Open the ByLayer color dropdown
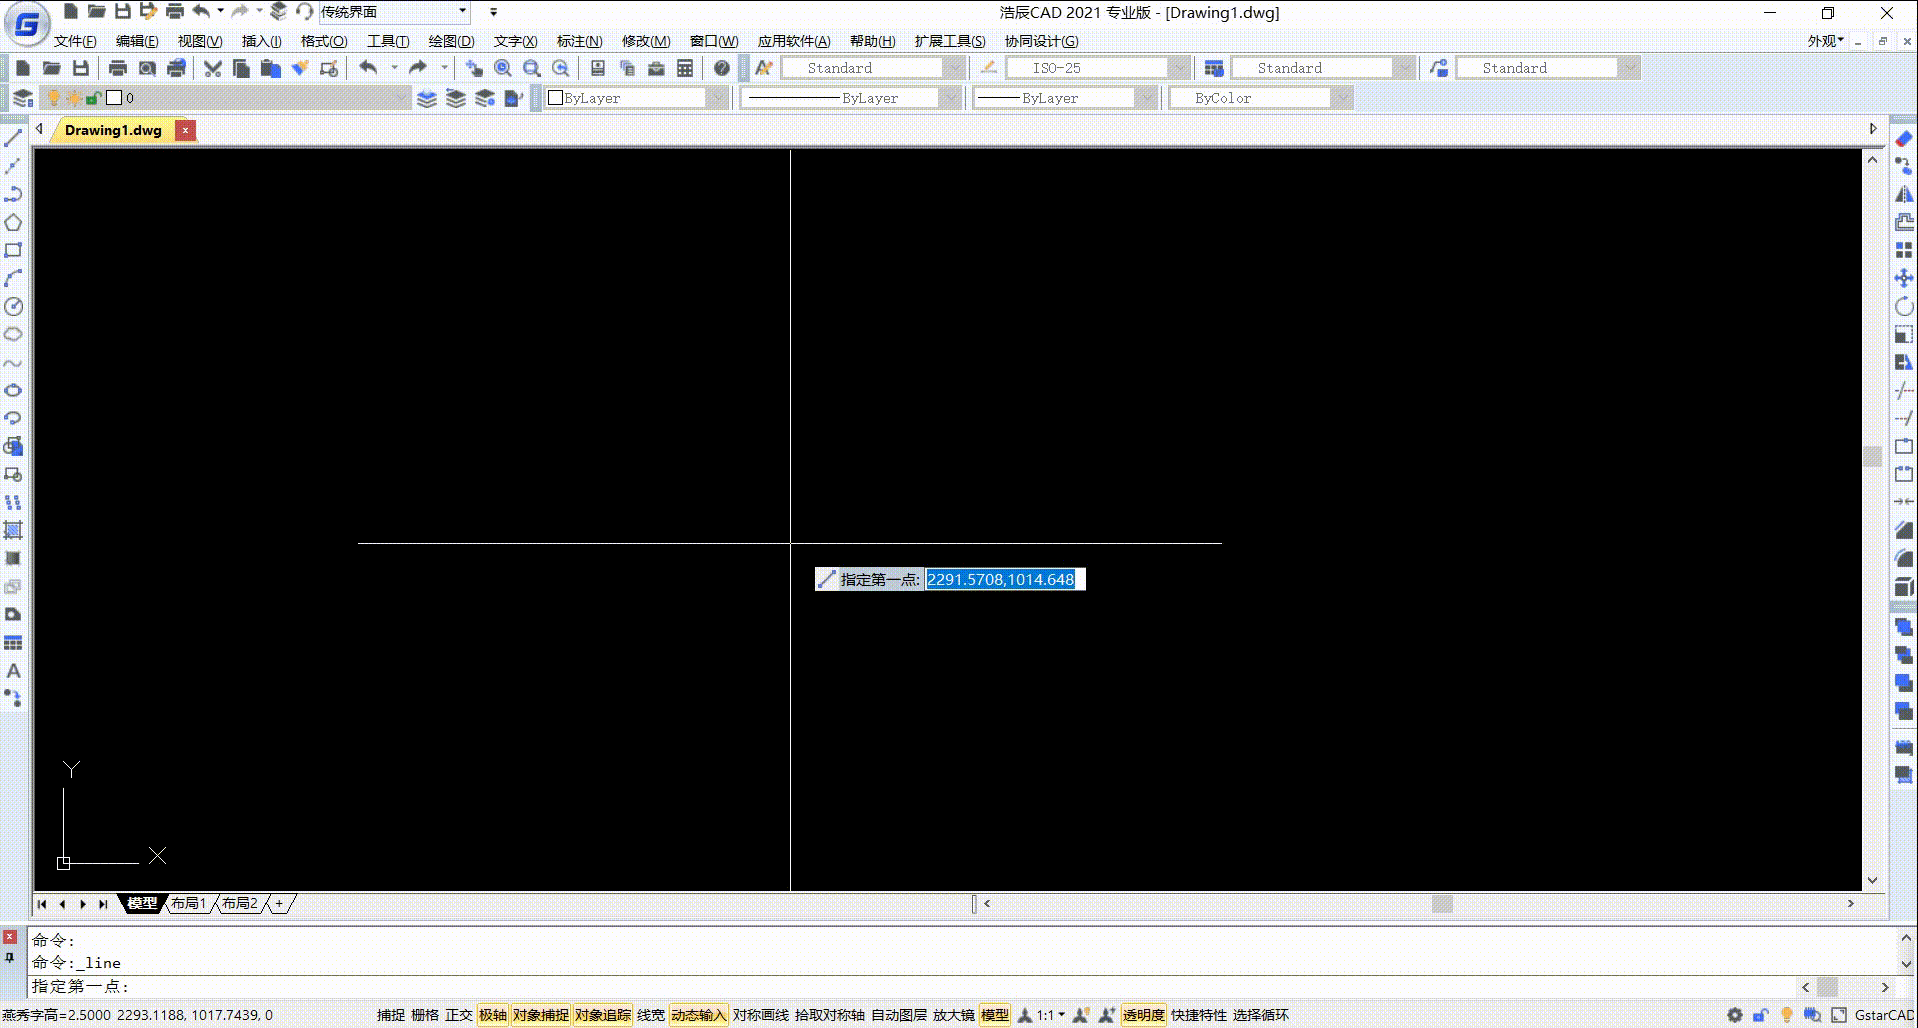This screenshot has height=1028, width=1918. pos(635,98)
